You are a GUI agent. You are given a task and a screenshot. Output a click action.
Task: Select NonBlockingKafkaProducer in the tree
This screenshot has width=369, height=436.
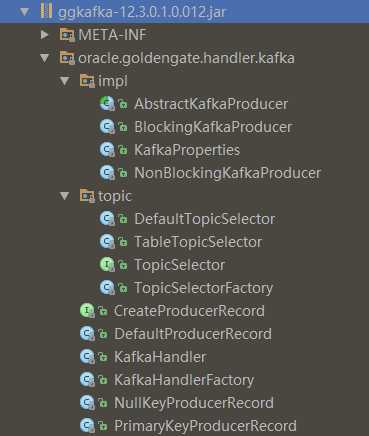tap(228, 173)
